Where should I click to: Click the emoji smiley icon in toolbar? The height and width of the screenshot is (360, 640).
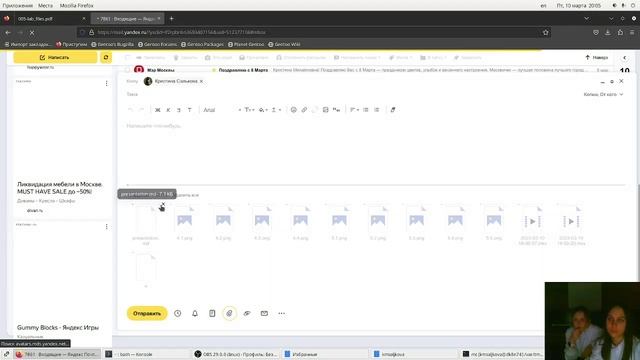tap(293, 110)
